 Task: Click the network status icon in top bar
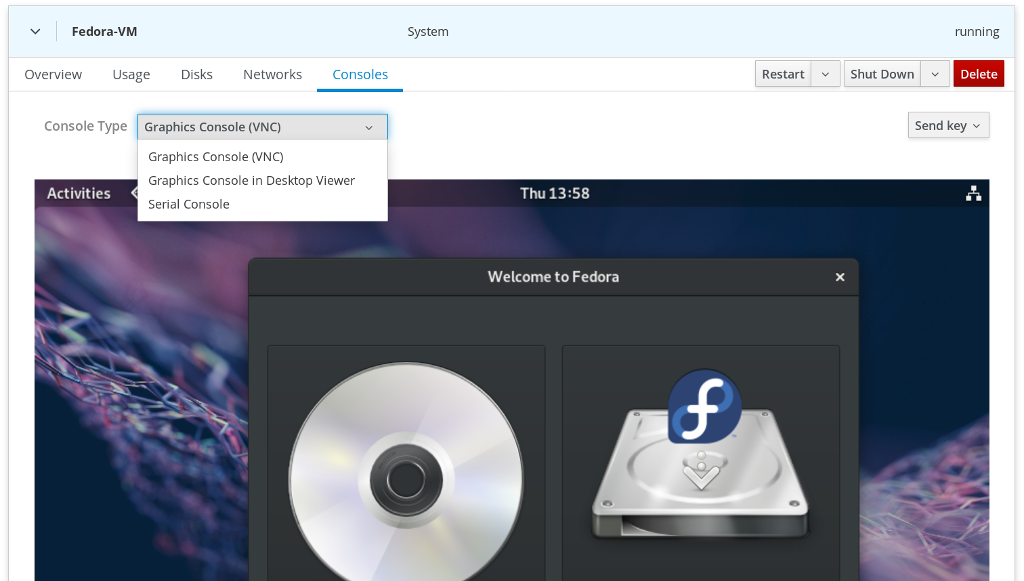click(x=973, y=193)
